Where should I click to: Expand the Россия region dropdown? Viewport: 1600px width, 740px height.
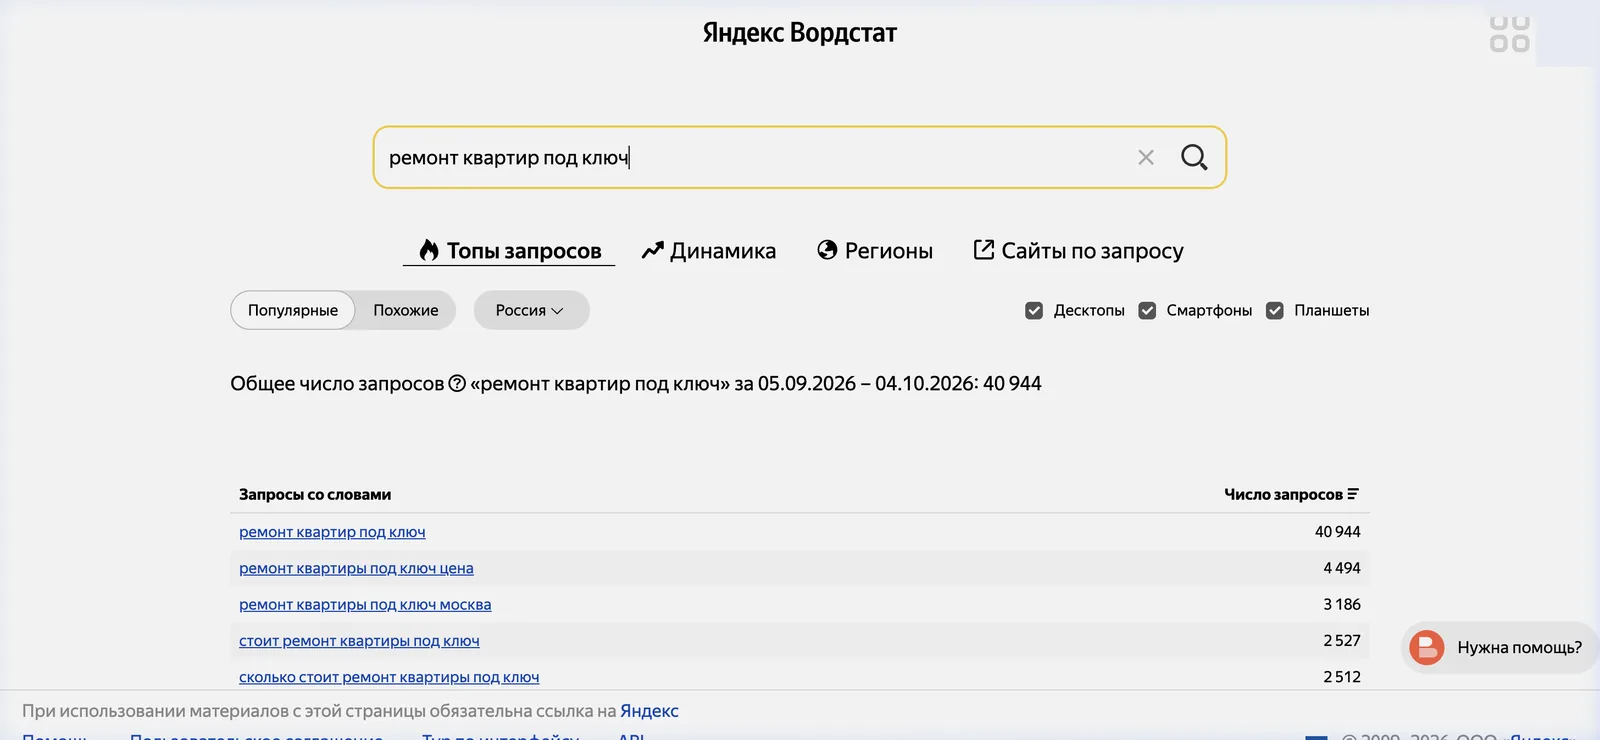[531, 310]
